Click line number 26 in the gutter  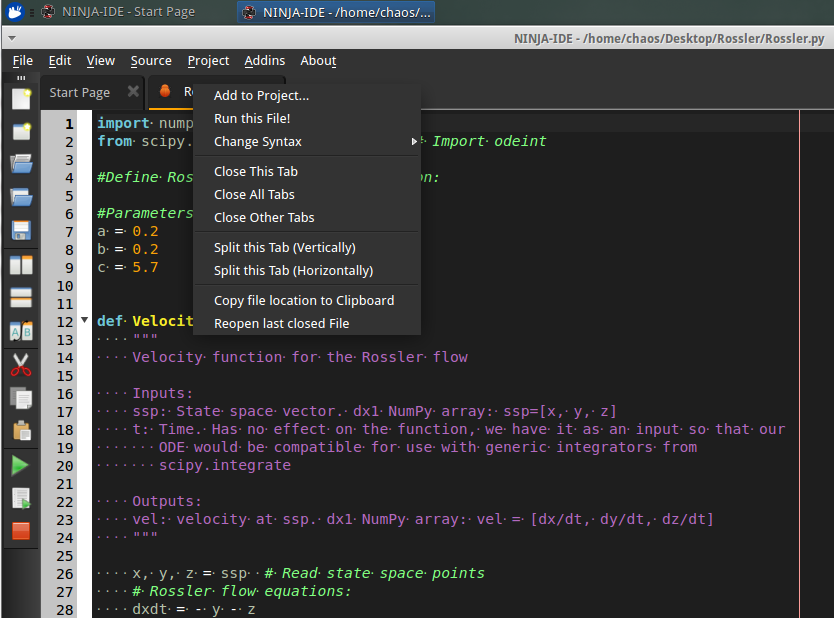[x=65, y=574]
